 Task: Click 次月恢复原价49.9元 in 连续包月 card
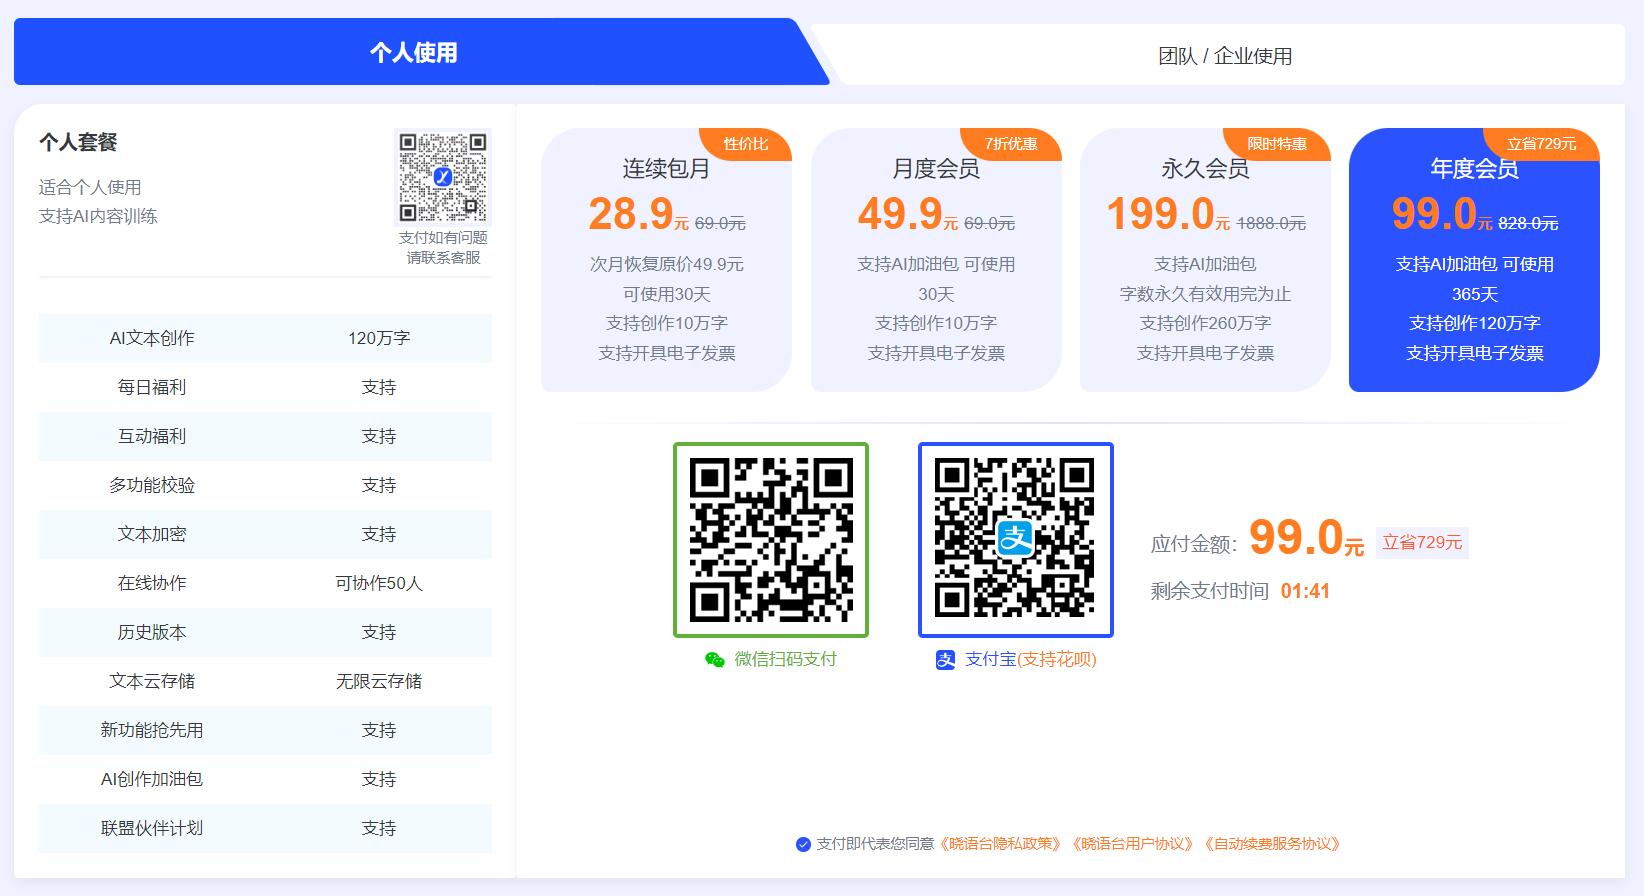coord(666,265)
